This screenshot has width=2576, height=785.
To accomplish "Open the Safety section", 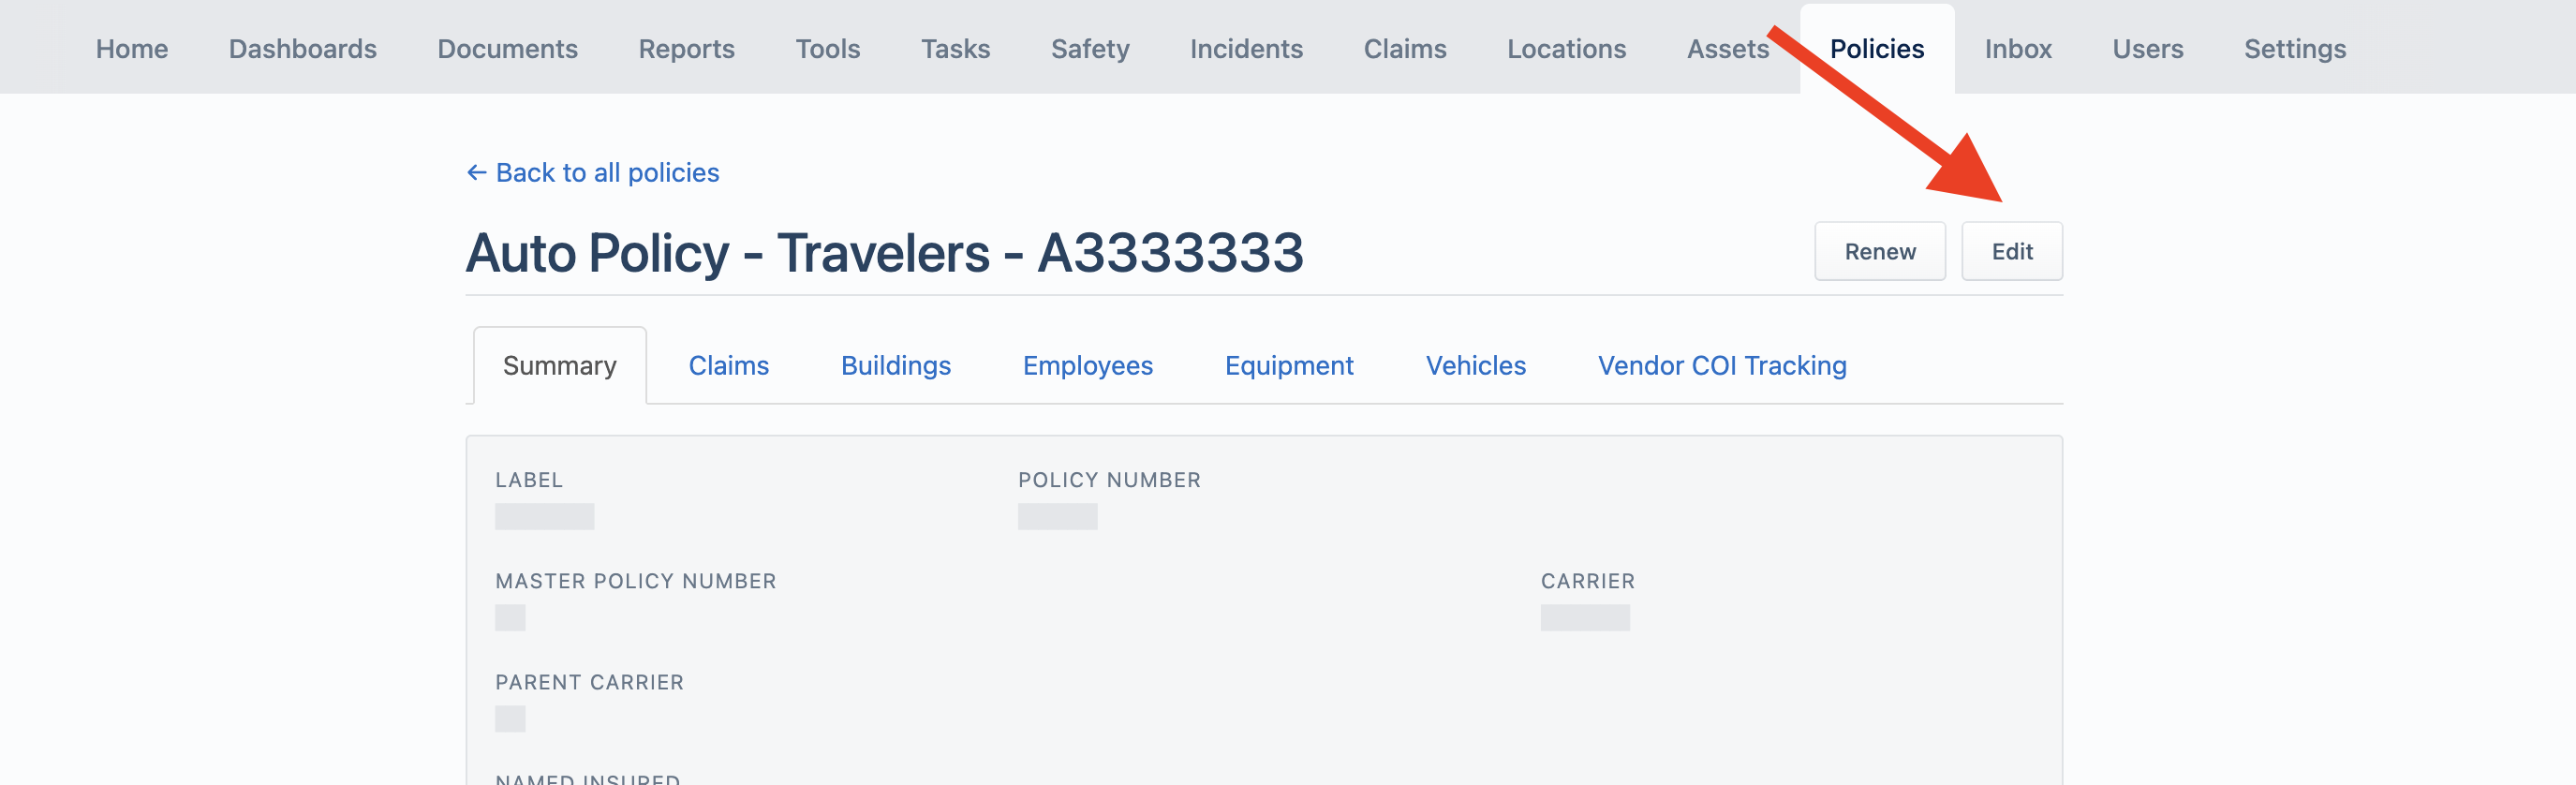I will point(1090,49).
